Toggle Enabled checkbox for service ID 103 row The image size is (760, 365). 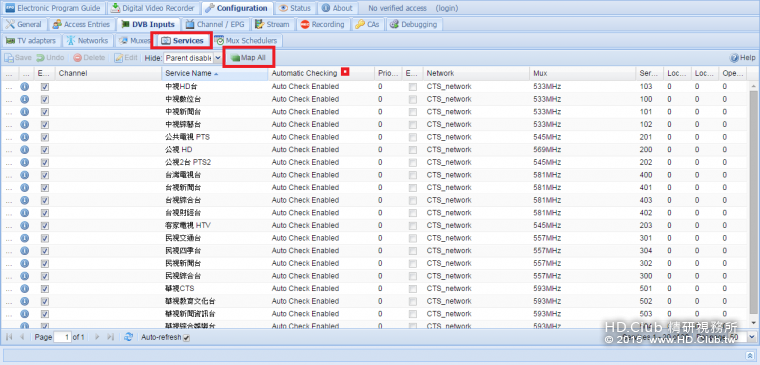[45, 87]
